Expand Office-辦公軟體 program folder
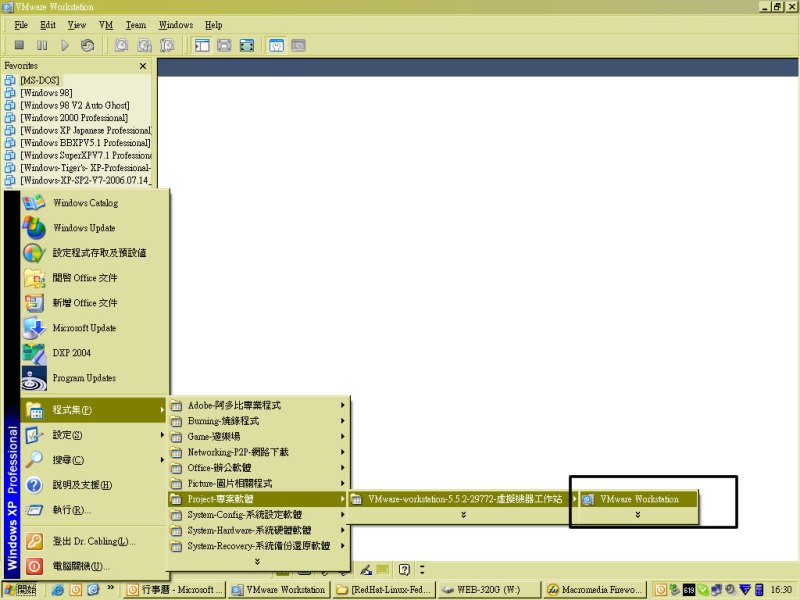Screen dimensions: 800x600 point(258,468)
